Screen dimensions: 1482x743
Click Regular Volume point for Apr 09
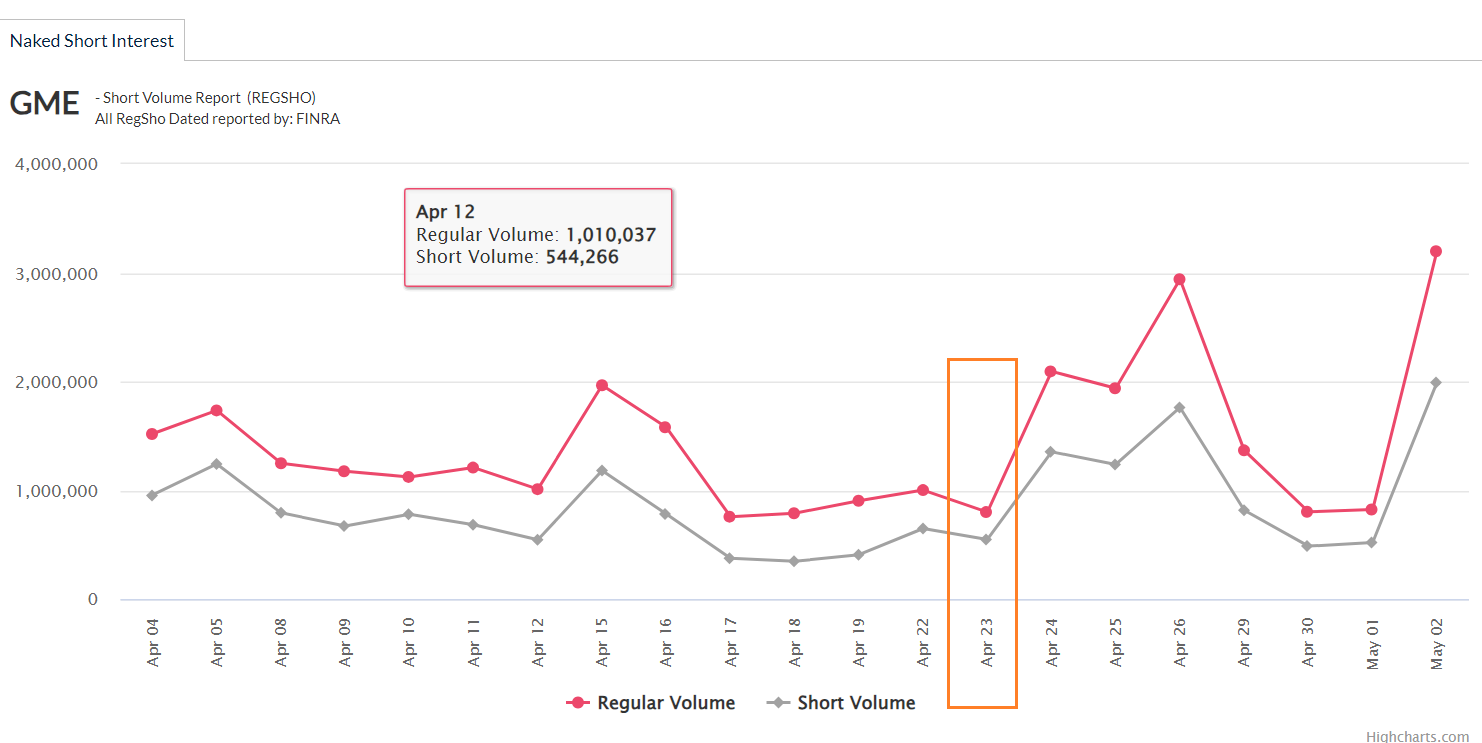[x=345, y=471]
